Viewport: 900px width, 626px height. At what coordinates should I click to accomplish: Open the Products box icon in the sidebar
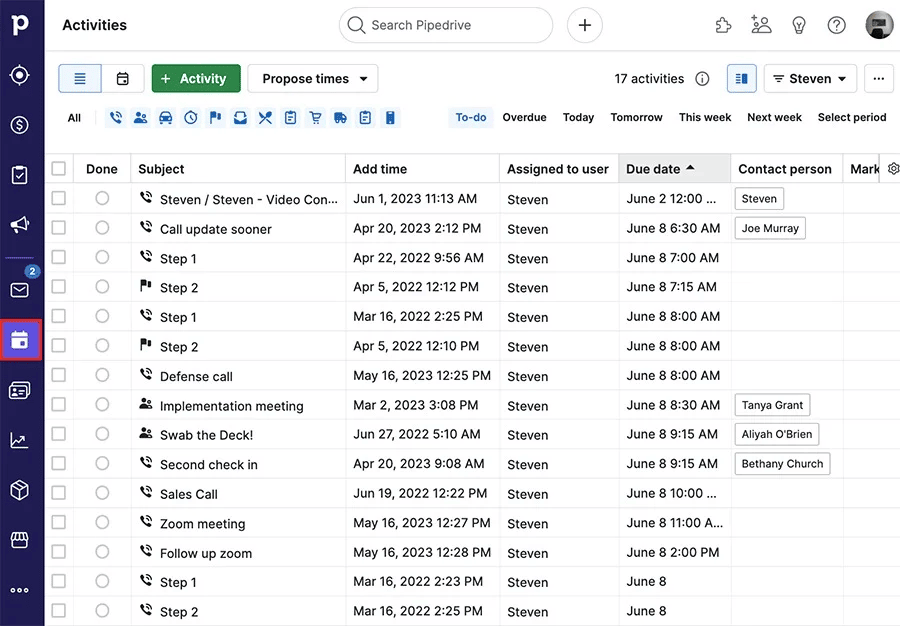click(21, 490)
